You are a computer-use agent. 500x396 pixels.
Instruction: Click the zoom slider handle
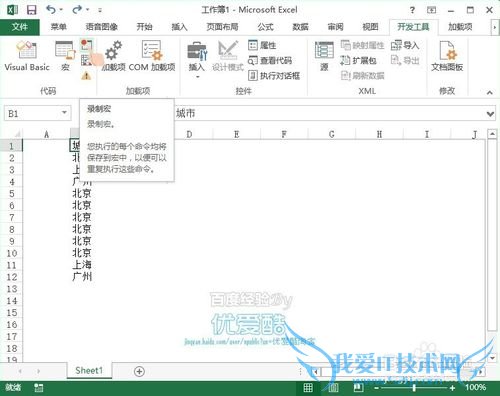pyautogui.click(x=414, y=388)
